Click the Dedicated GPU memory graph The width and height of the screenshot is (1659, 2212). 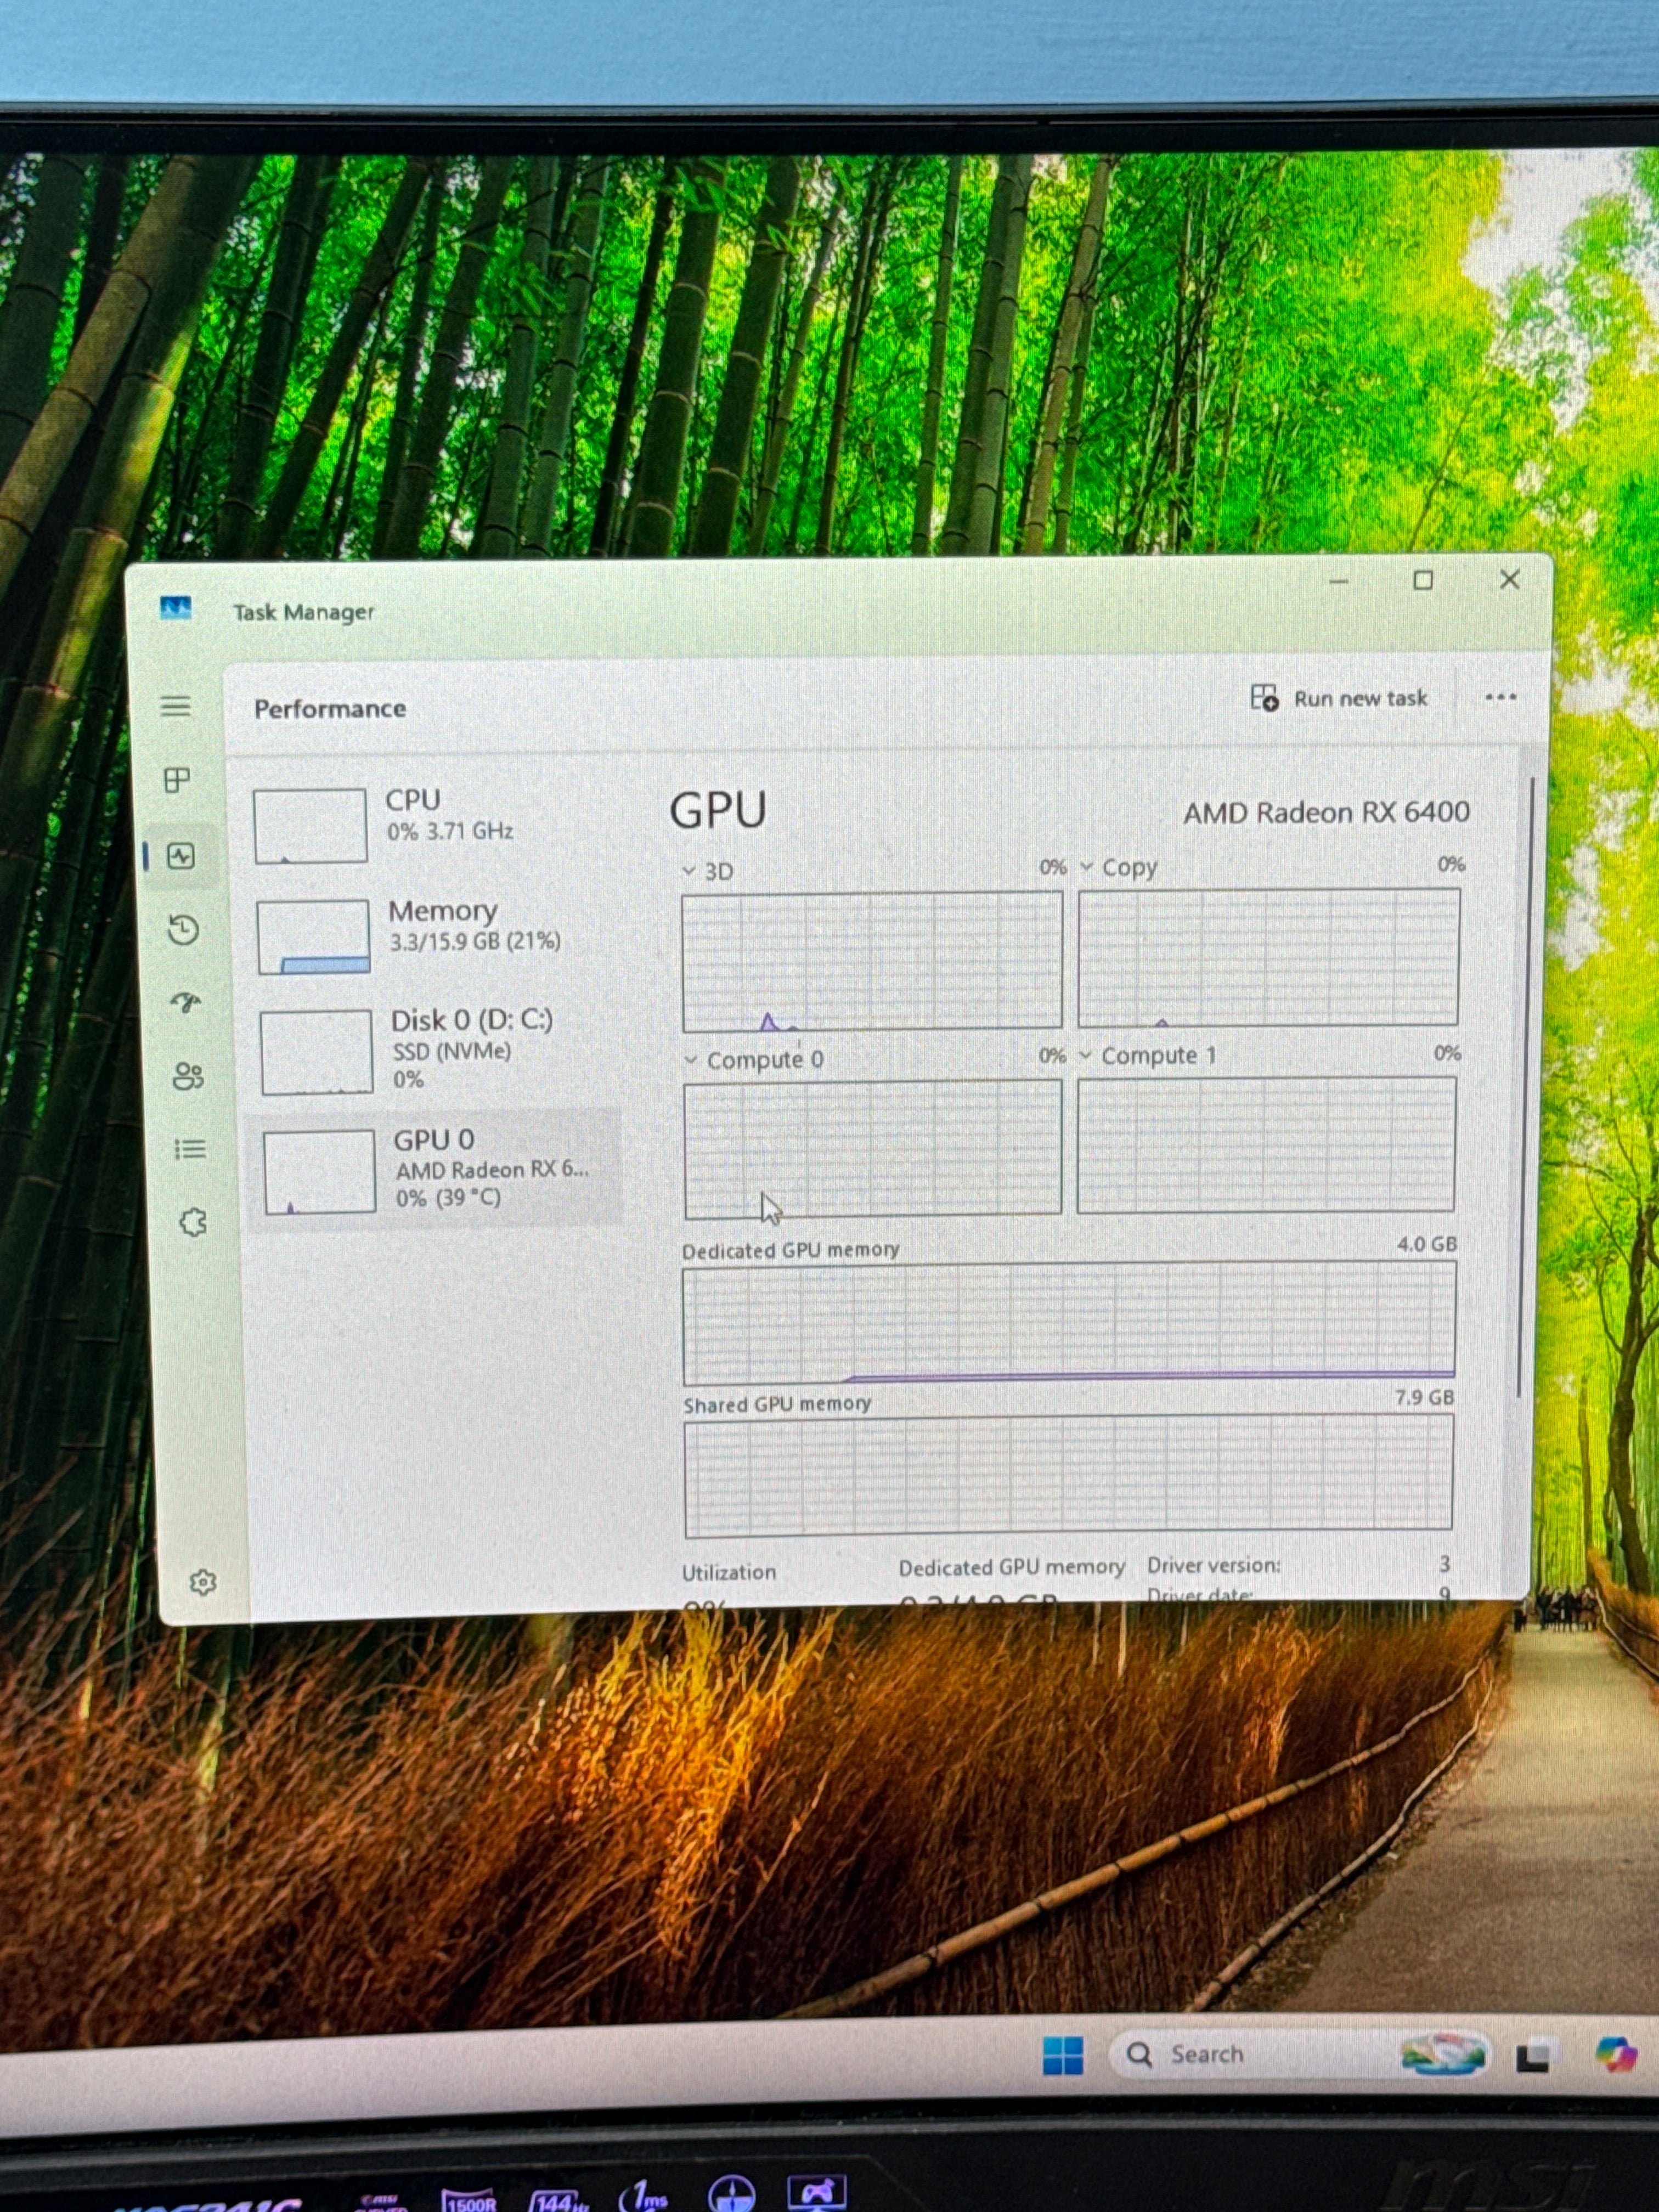[x=1069, y=1322]
